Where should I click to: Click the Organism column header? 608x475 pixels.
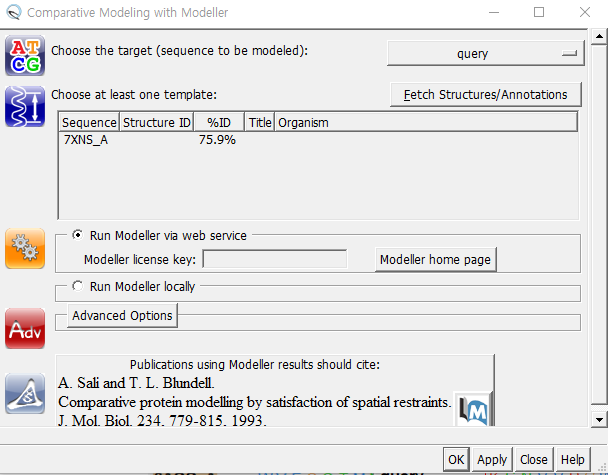[x=426, y=123]
